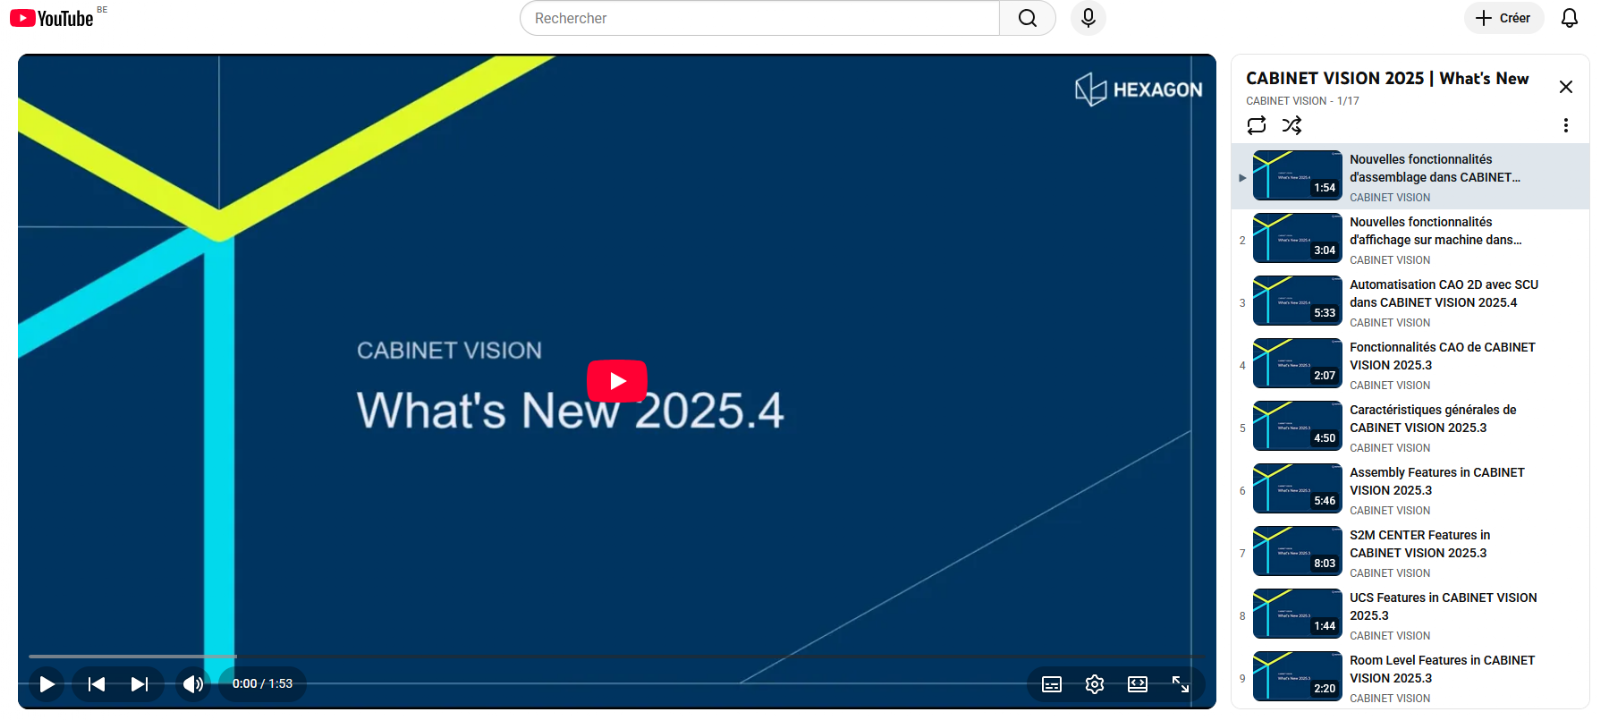Click the play button in player controls
The width and height of the screenshot is (1600, 720).
(x=46, y=684)
